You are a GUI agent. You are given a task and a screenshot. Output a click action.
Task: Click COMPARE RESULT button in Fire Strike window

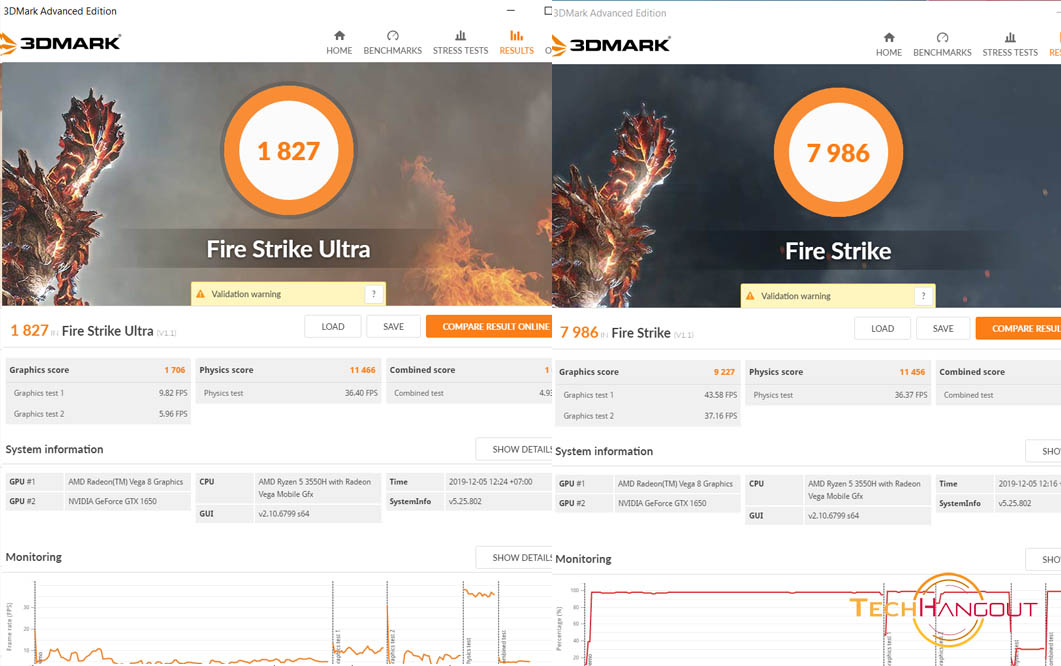tap(1018, 328)
